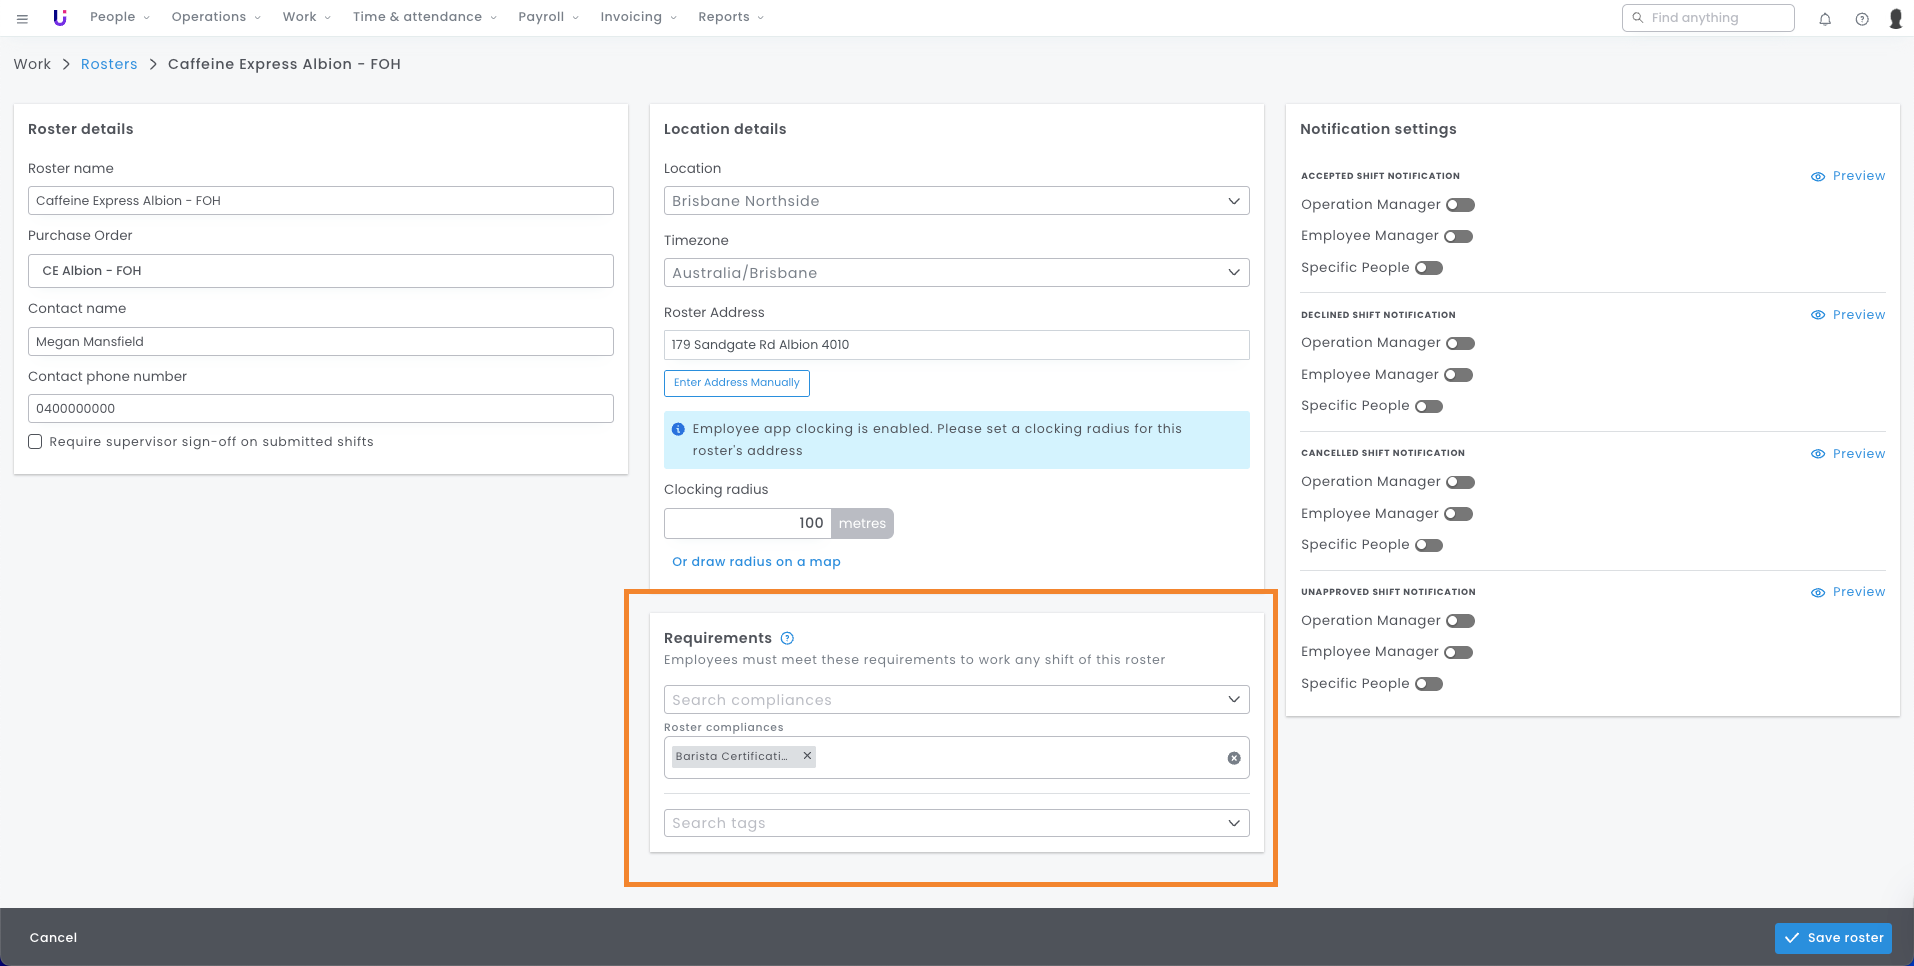This screenshot has width=1914, height=966.
Task: Expand the Timezone dropdown
Action: [x=956, y=273]
